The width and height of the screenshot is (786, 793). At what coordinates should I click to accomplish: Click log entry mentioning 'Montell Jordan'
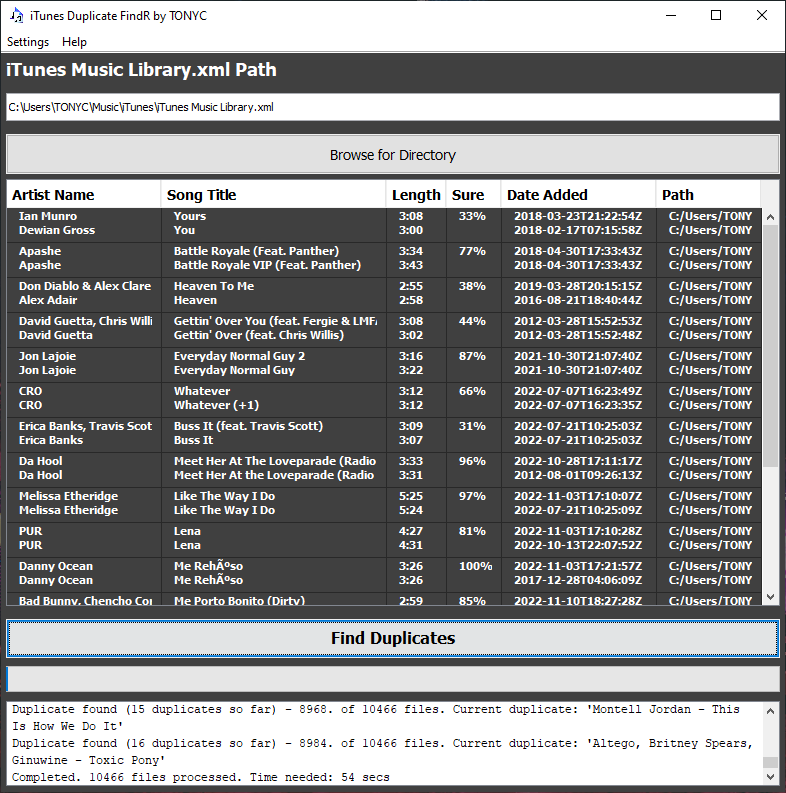coord(376,718)
